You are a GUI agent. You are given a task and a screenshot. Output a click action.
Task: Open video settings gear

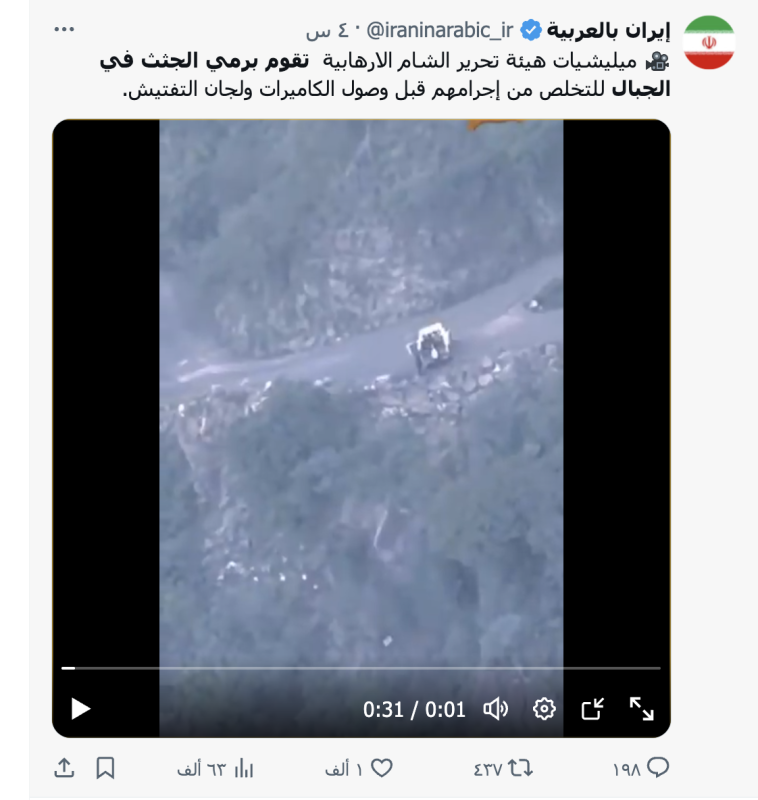pyautogui.click(x=544, y=709)
